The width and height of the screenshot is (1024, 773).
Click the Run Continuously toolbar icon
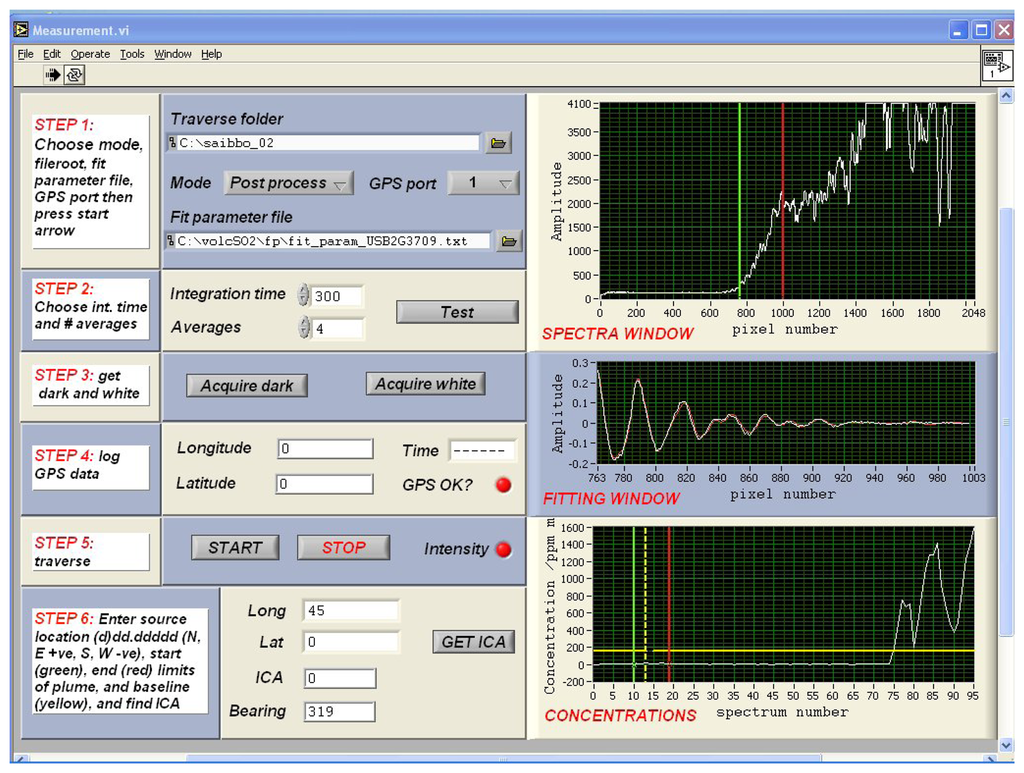coord(74,75)
